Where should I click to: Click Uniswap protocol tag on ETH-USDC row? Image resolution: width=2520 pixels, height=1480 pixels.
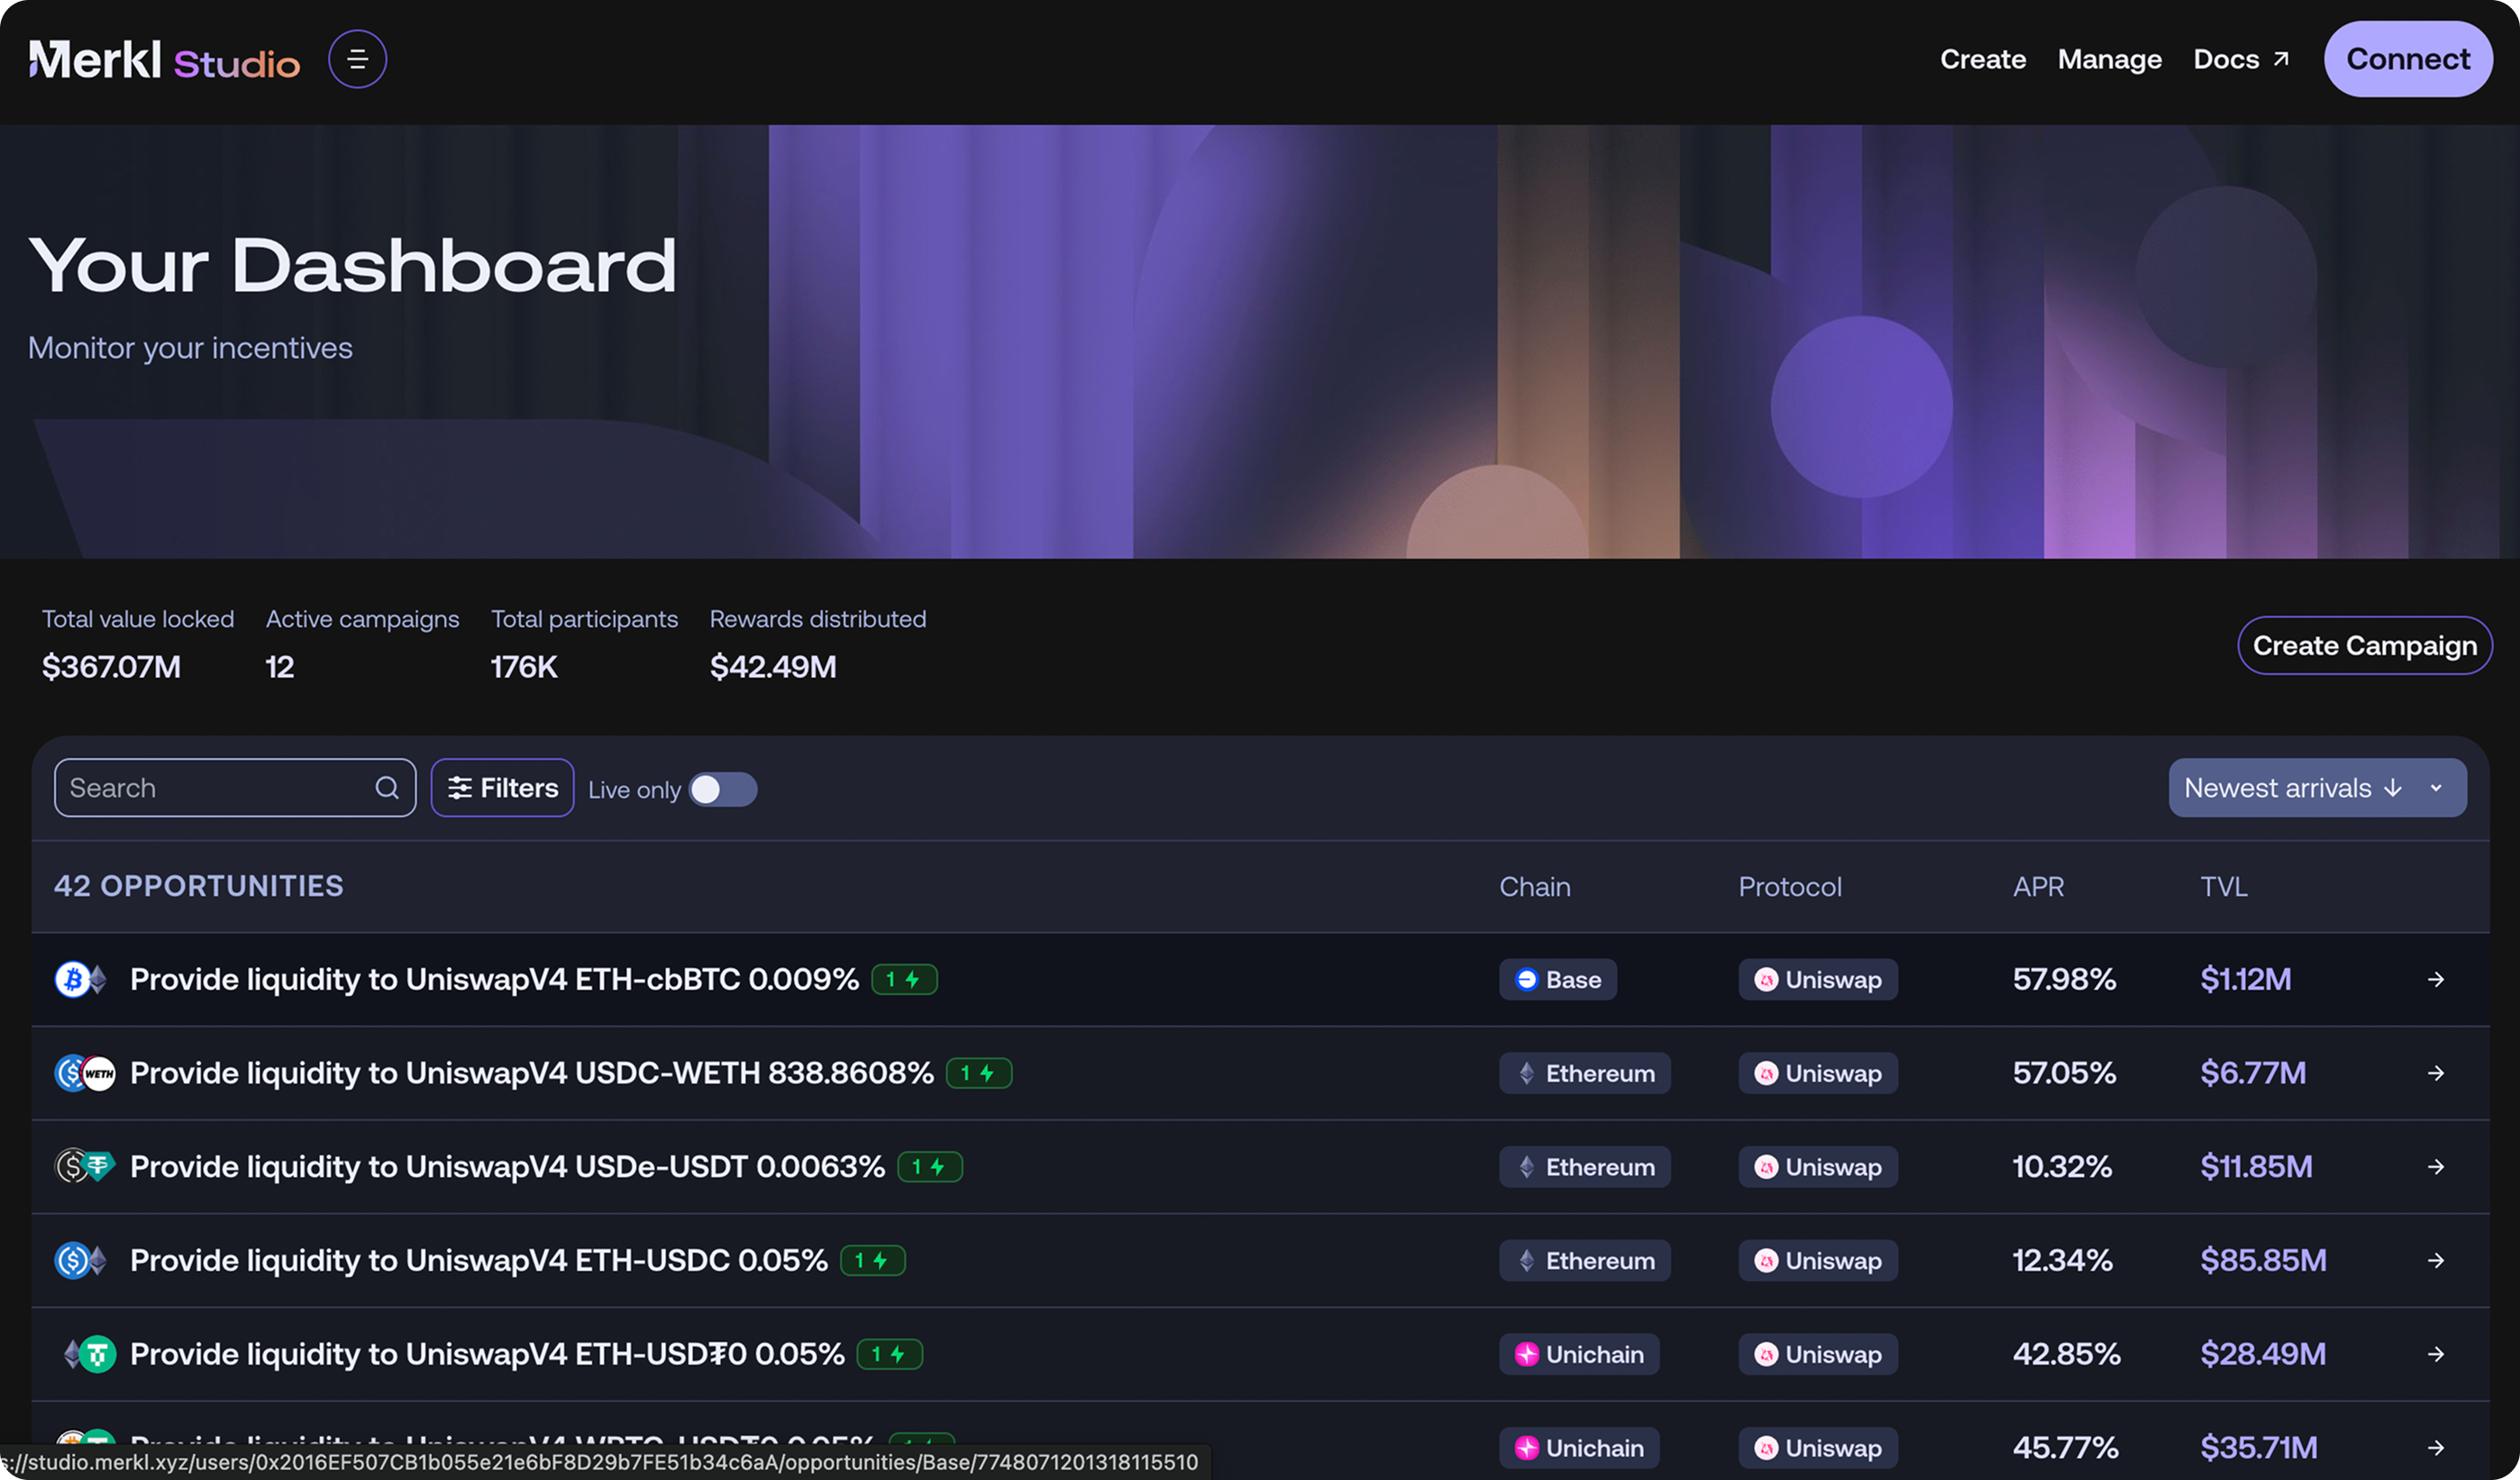coord(1818,1260)
